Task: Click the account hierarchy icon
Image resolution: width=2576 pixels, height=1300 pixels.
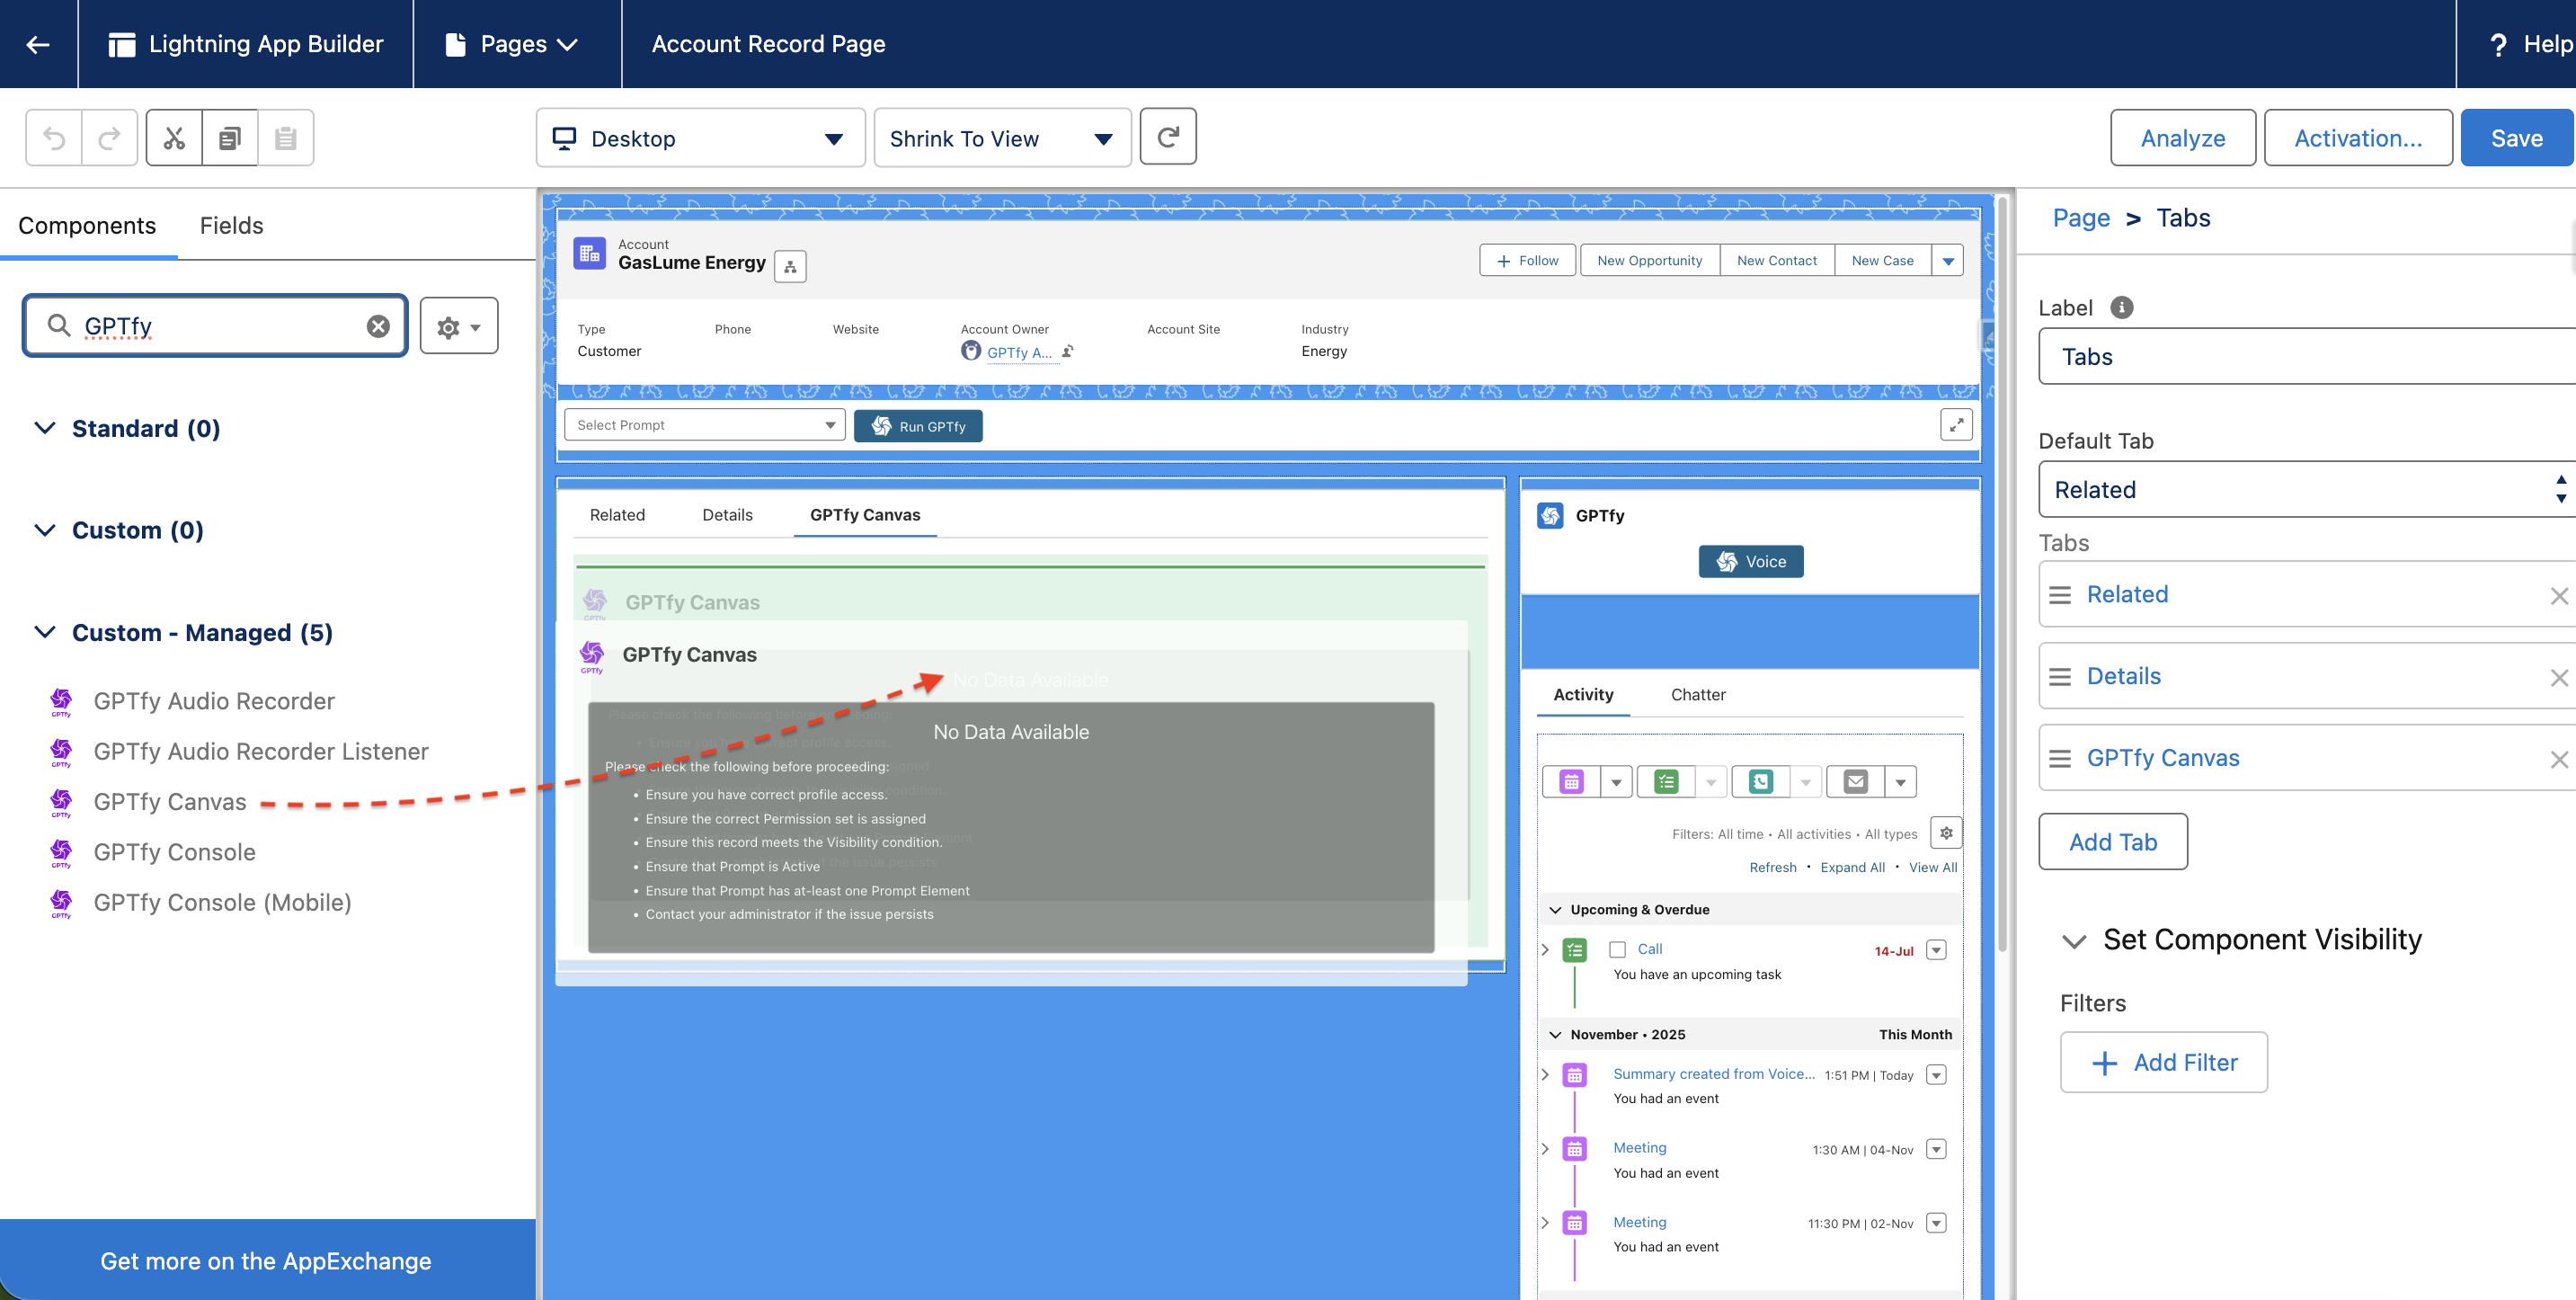Action: coord(790,266)
